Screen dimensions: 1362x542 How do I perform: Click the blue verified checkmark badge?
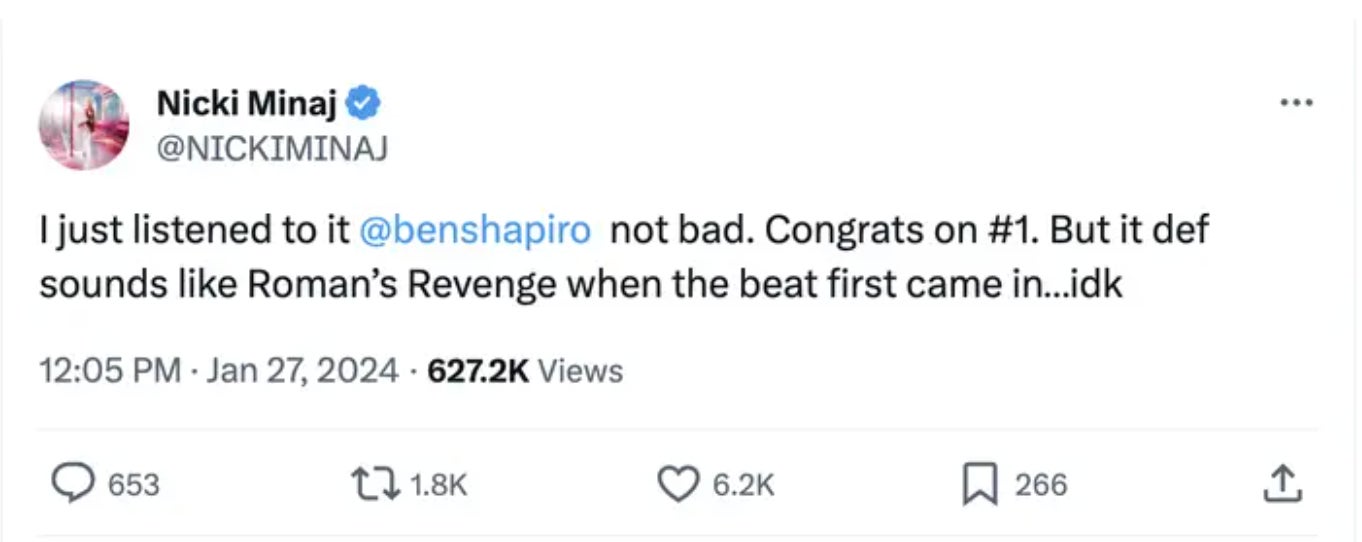[362, 102]
